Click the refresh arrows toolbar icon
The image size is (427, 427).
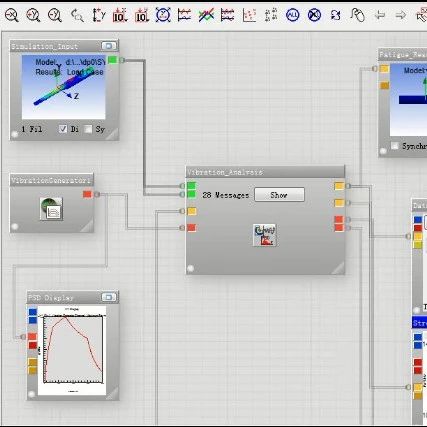pos(336,15)
